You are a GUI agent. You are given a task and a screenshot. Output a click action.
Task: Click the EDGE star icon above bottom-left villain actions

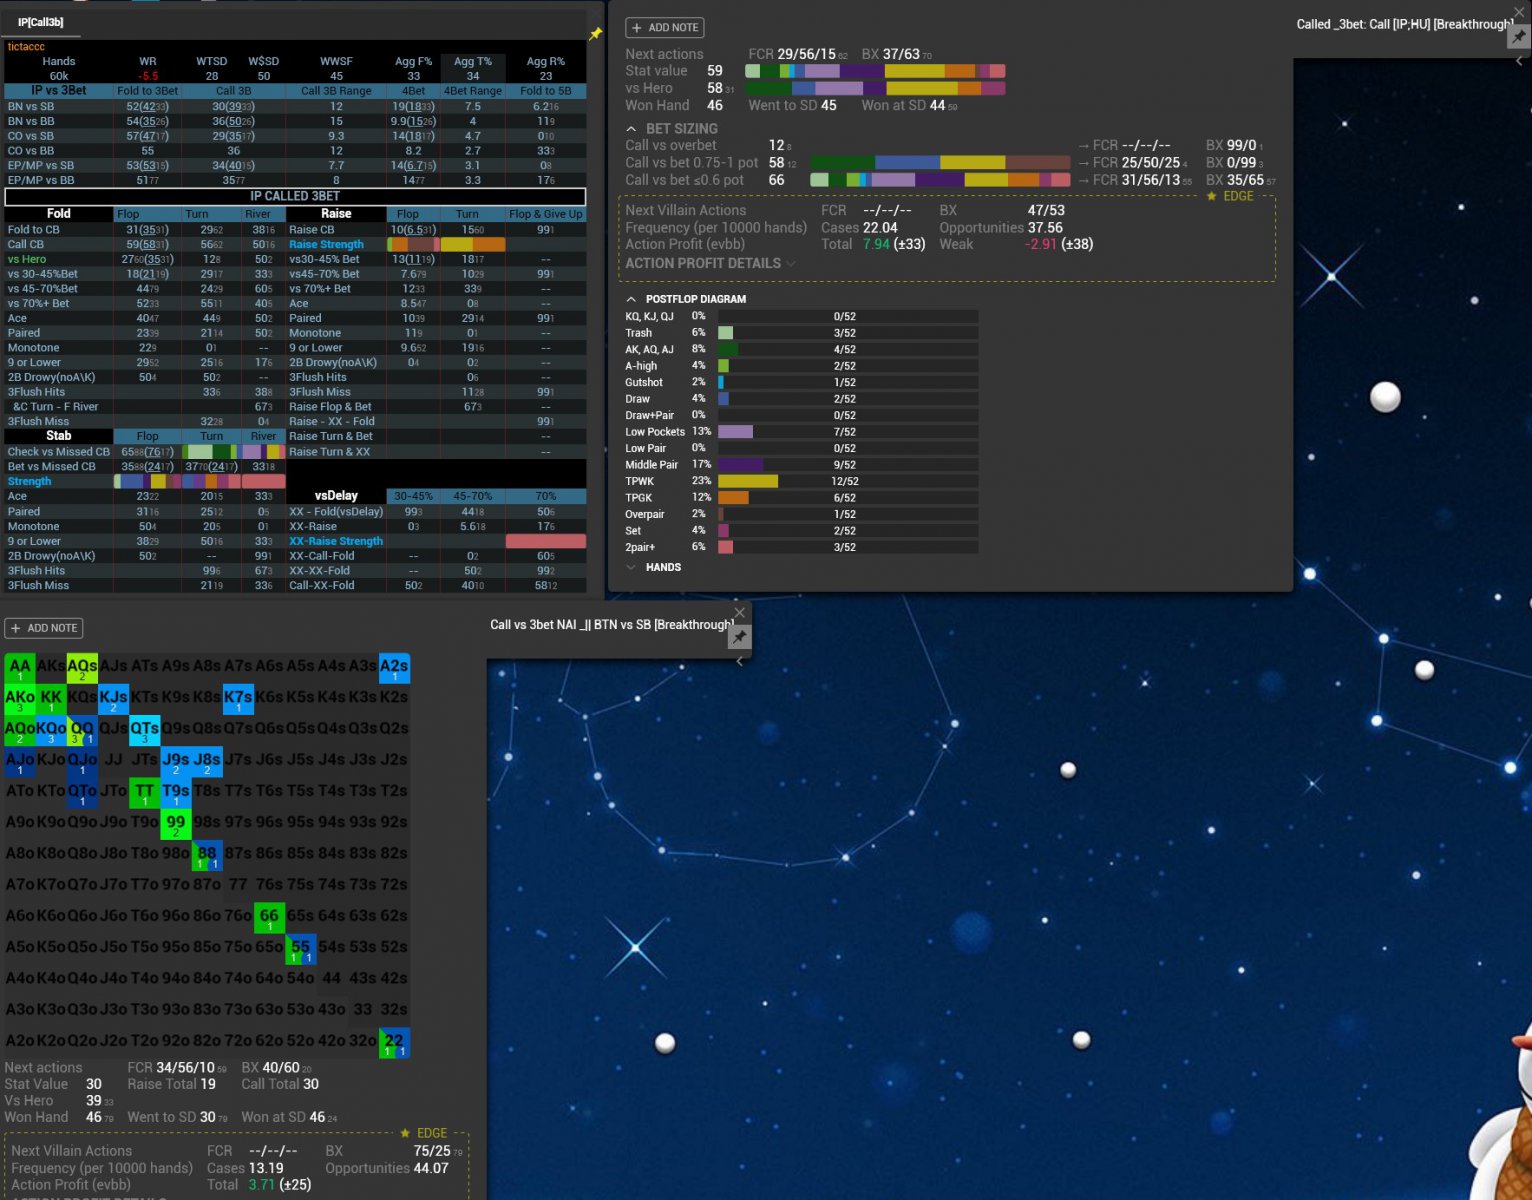coord(405,1133)
